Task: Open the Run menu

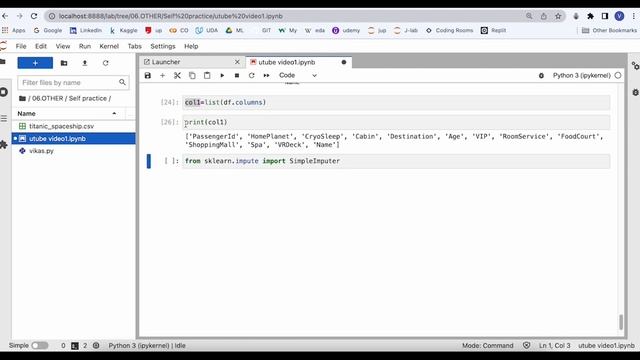Action: tap(85, 46)
